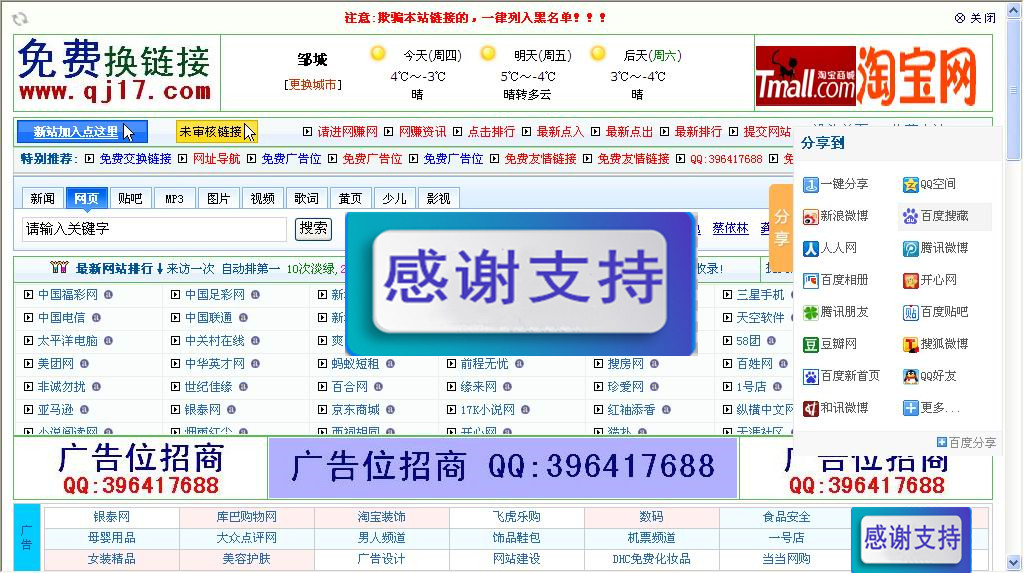Click the 未审核链接 yellow button
1024x573 pixels.
(x=216, y=131)
